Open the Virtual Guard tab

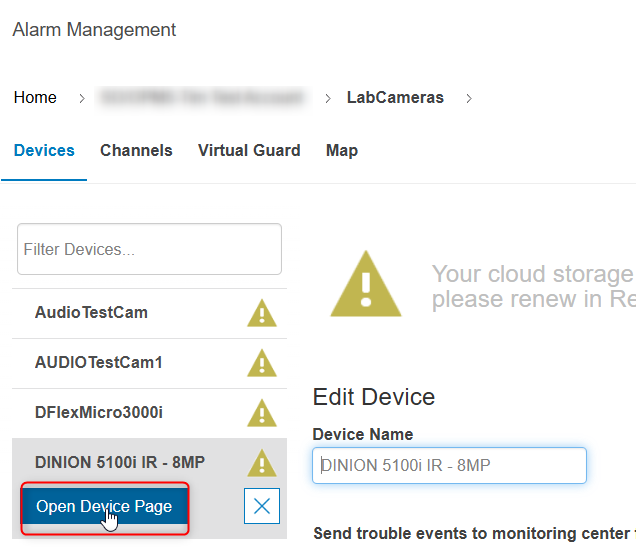pos(249,151)
